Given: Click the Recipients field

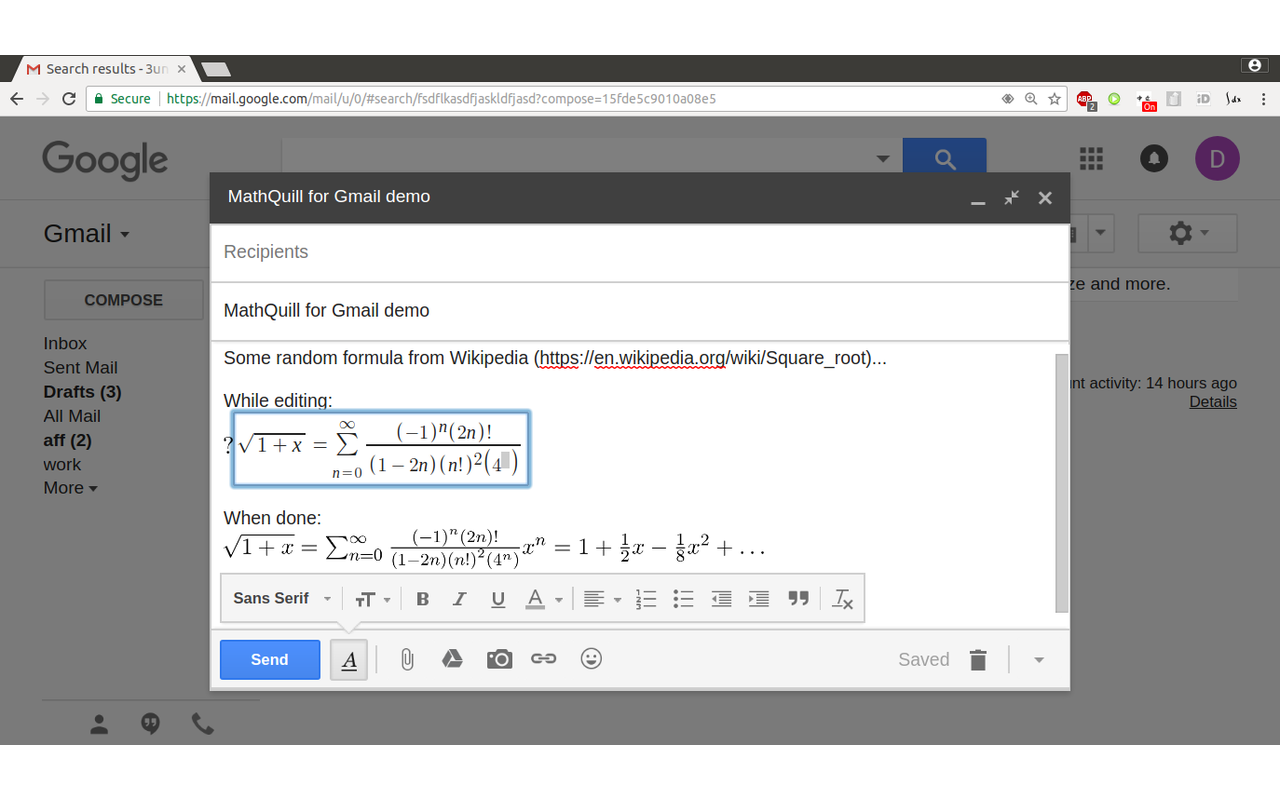Looking at the screenshot, I should pyautogui.click(x=640, y=252).
